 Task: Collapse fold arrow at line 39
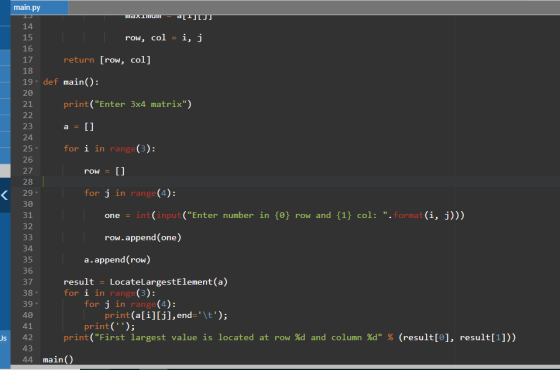click(x=36, y=304)
